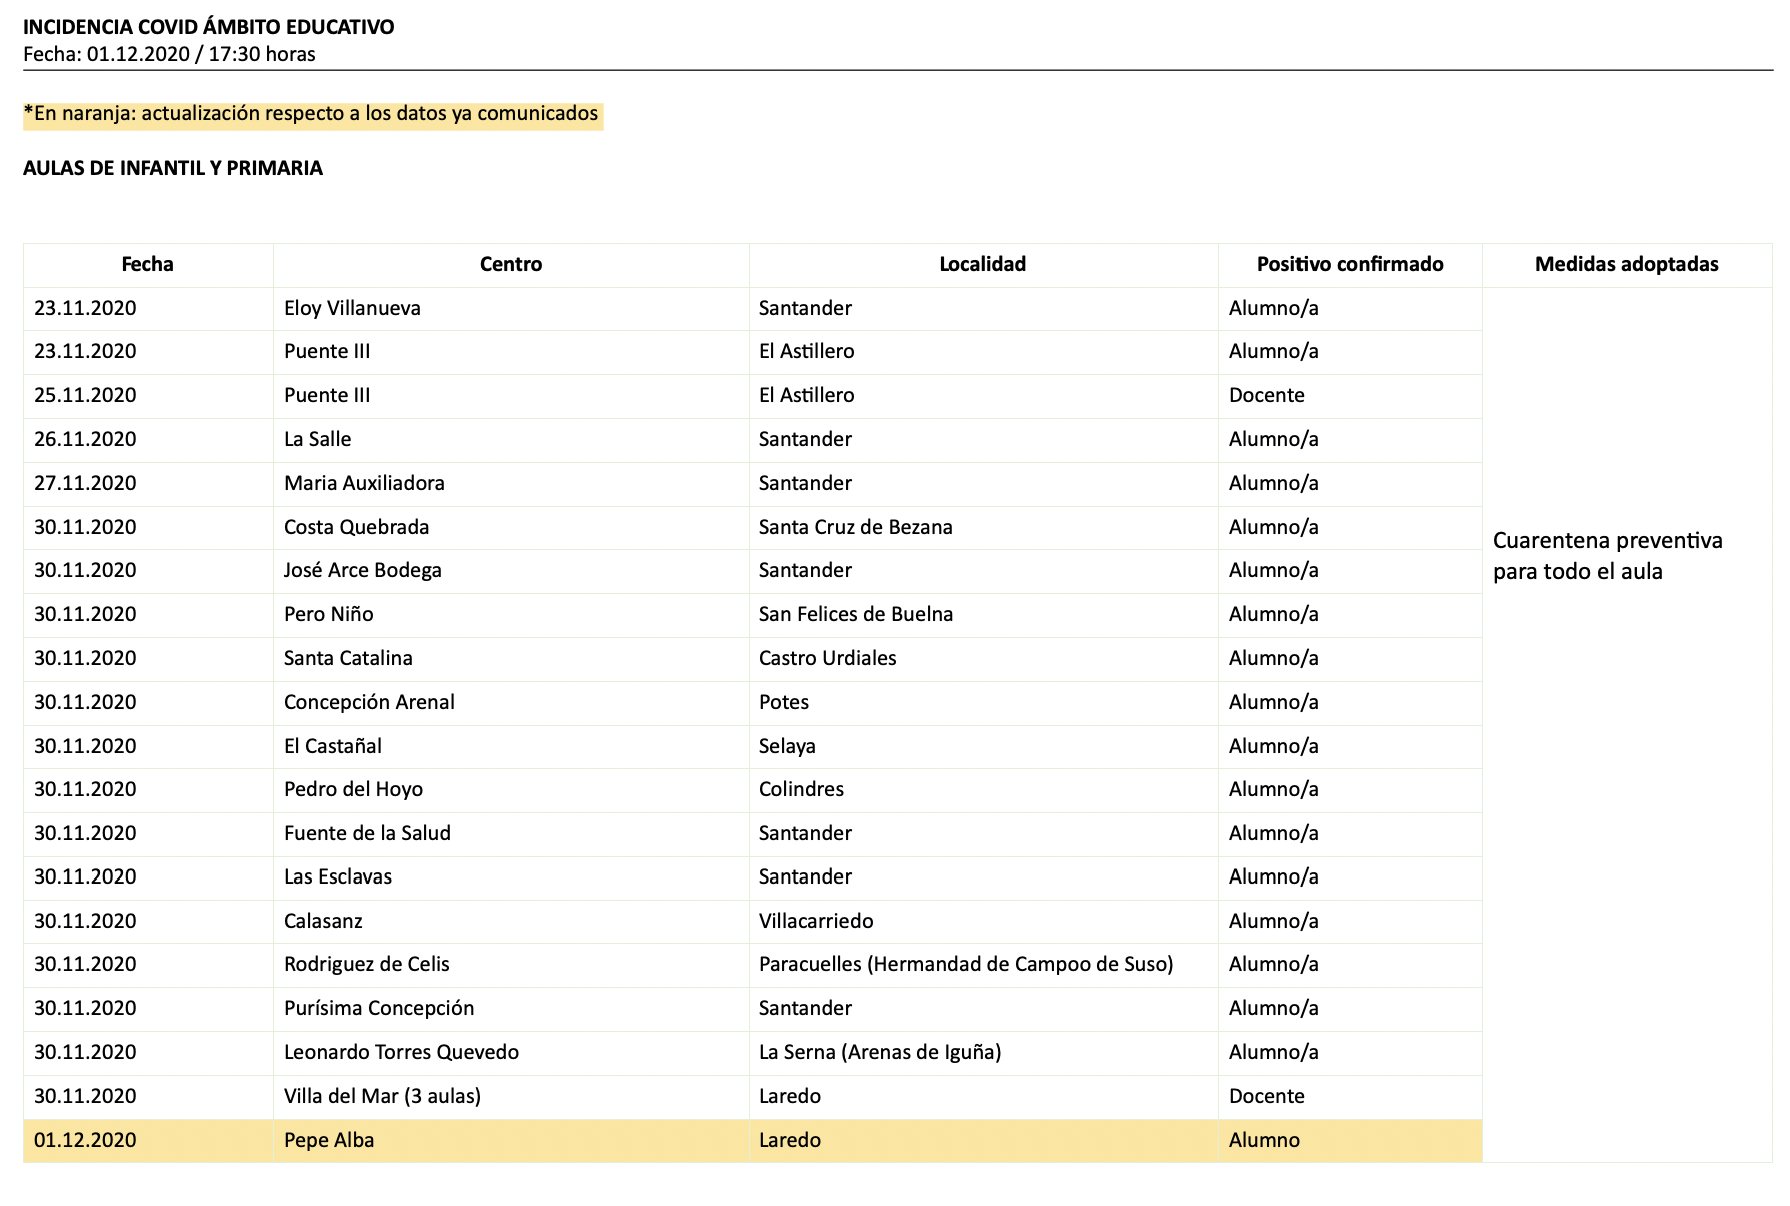Click the Paracuelles locality cell
The width and height of the screenshot is (1790, 1206).
tap(965, 964)
